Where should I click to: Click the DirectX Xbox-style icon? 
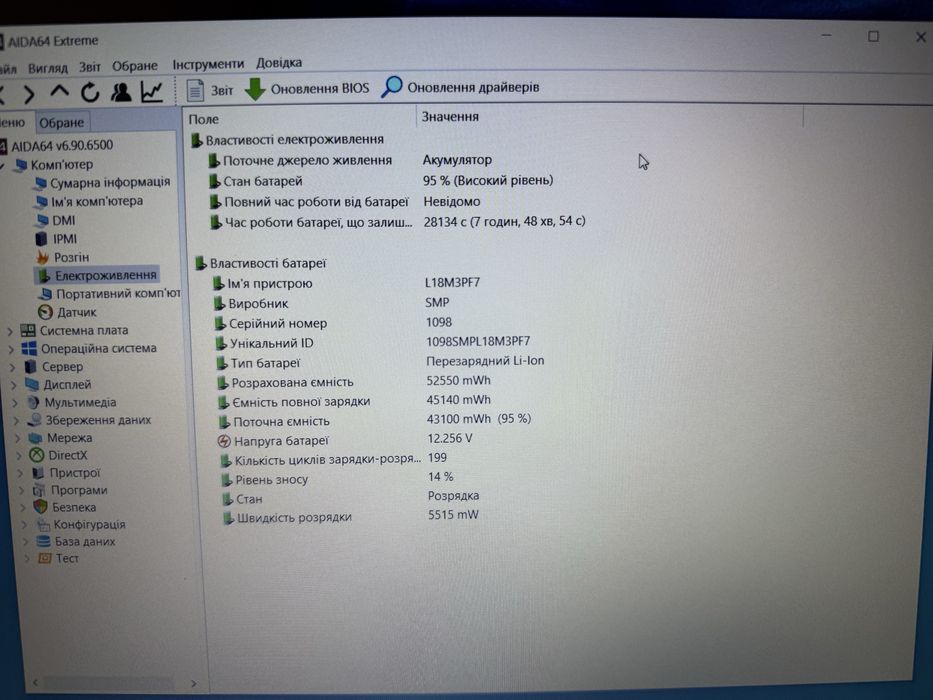(37, 455)
